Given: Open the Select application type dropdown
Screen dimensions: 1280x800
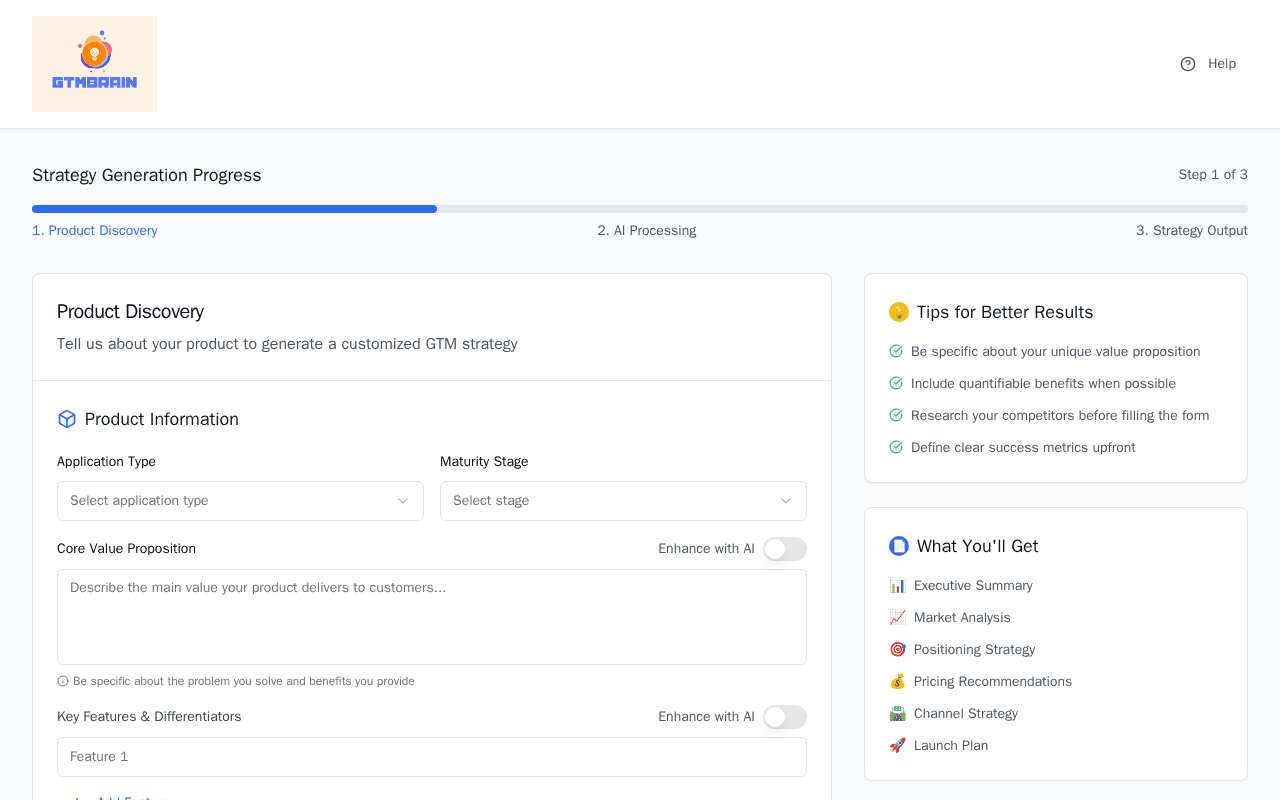Looking at the screenshot, I should [240, 501].
